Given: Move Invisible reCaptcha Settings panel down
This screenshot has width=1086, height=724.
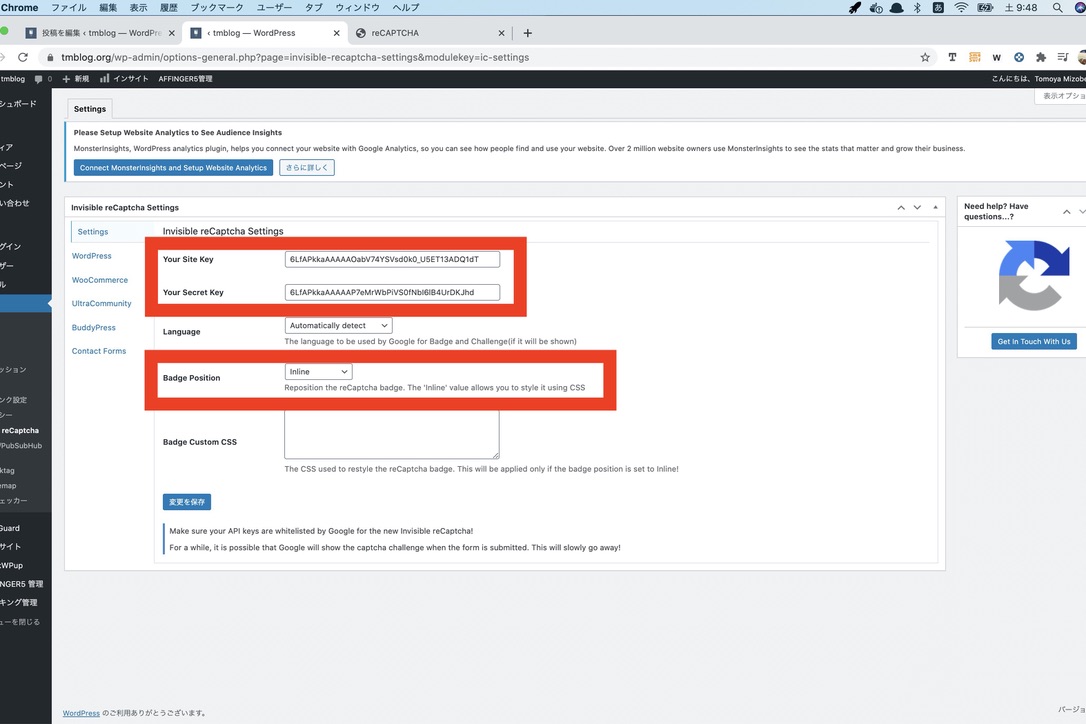Looking at the screenshot, I should click(x=917, y=208).
